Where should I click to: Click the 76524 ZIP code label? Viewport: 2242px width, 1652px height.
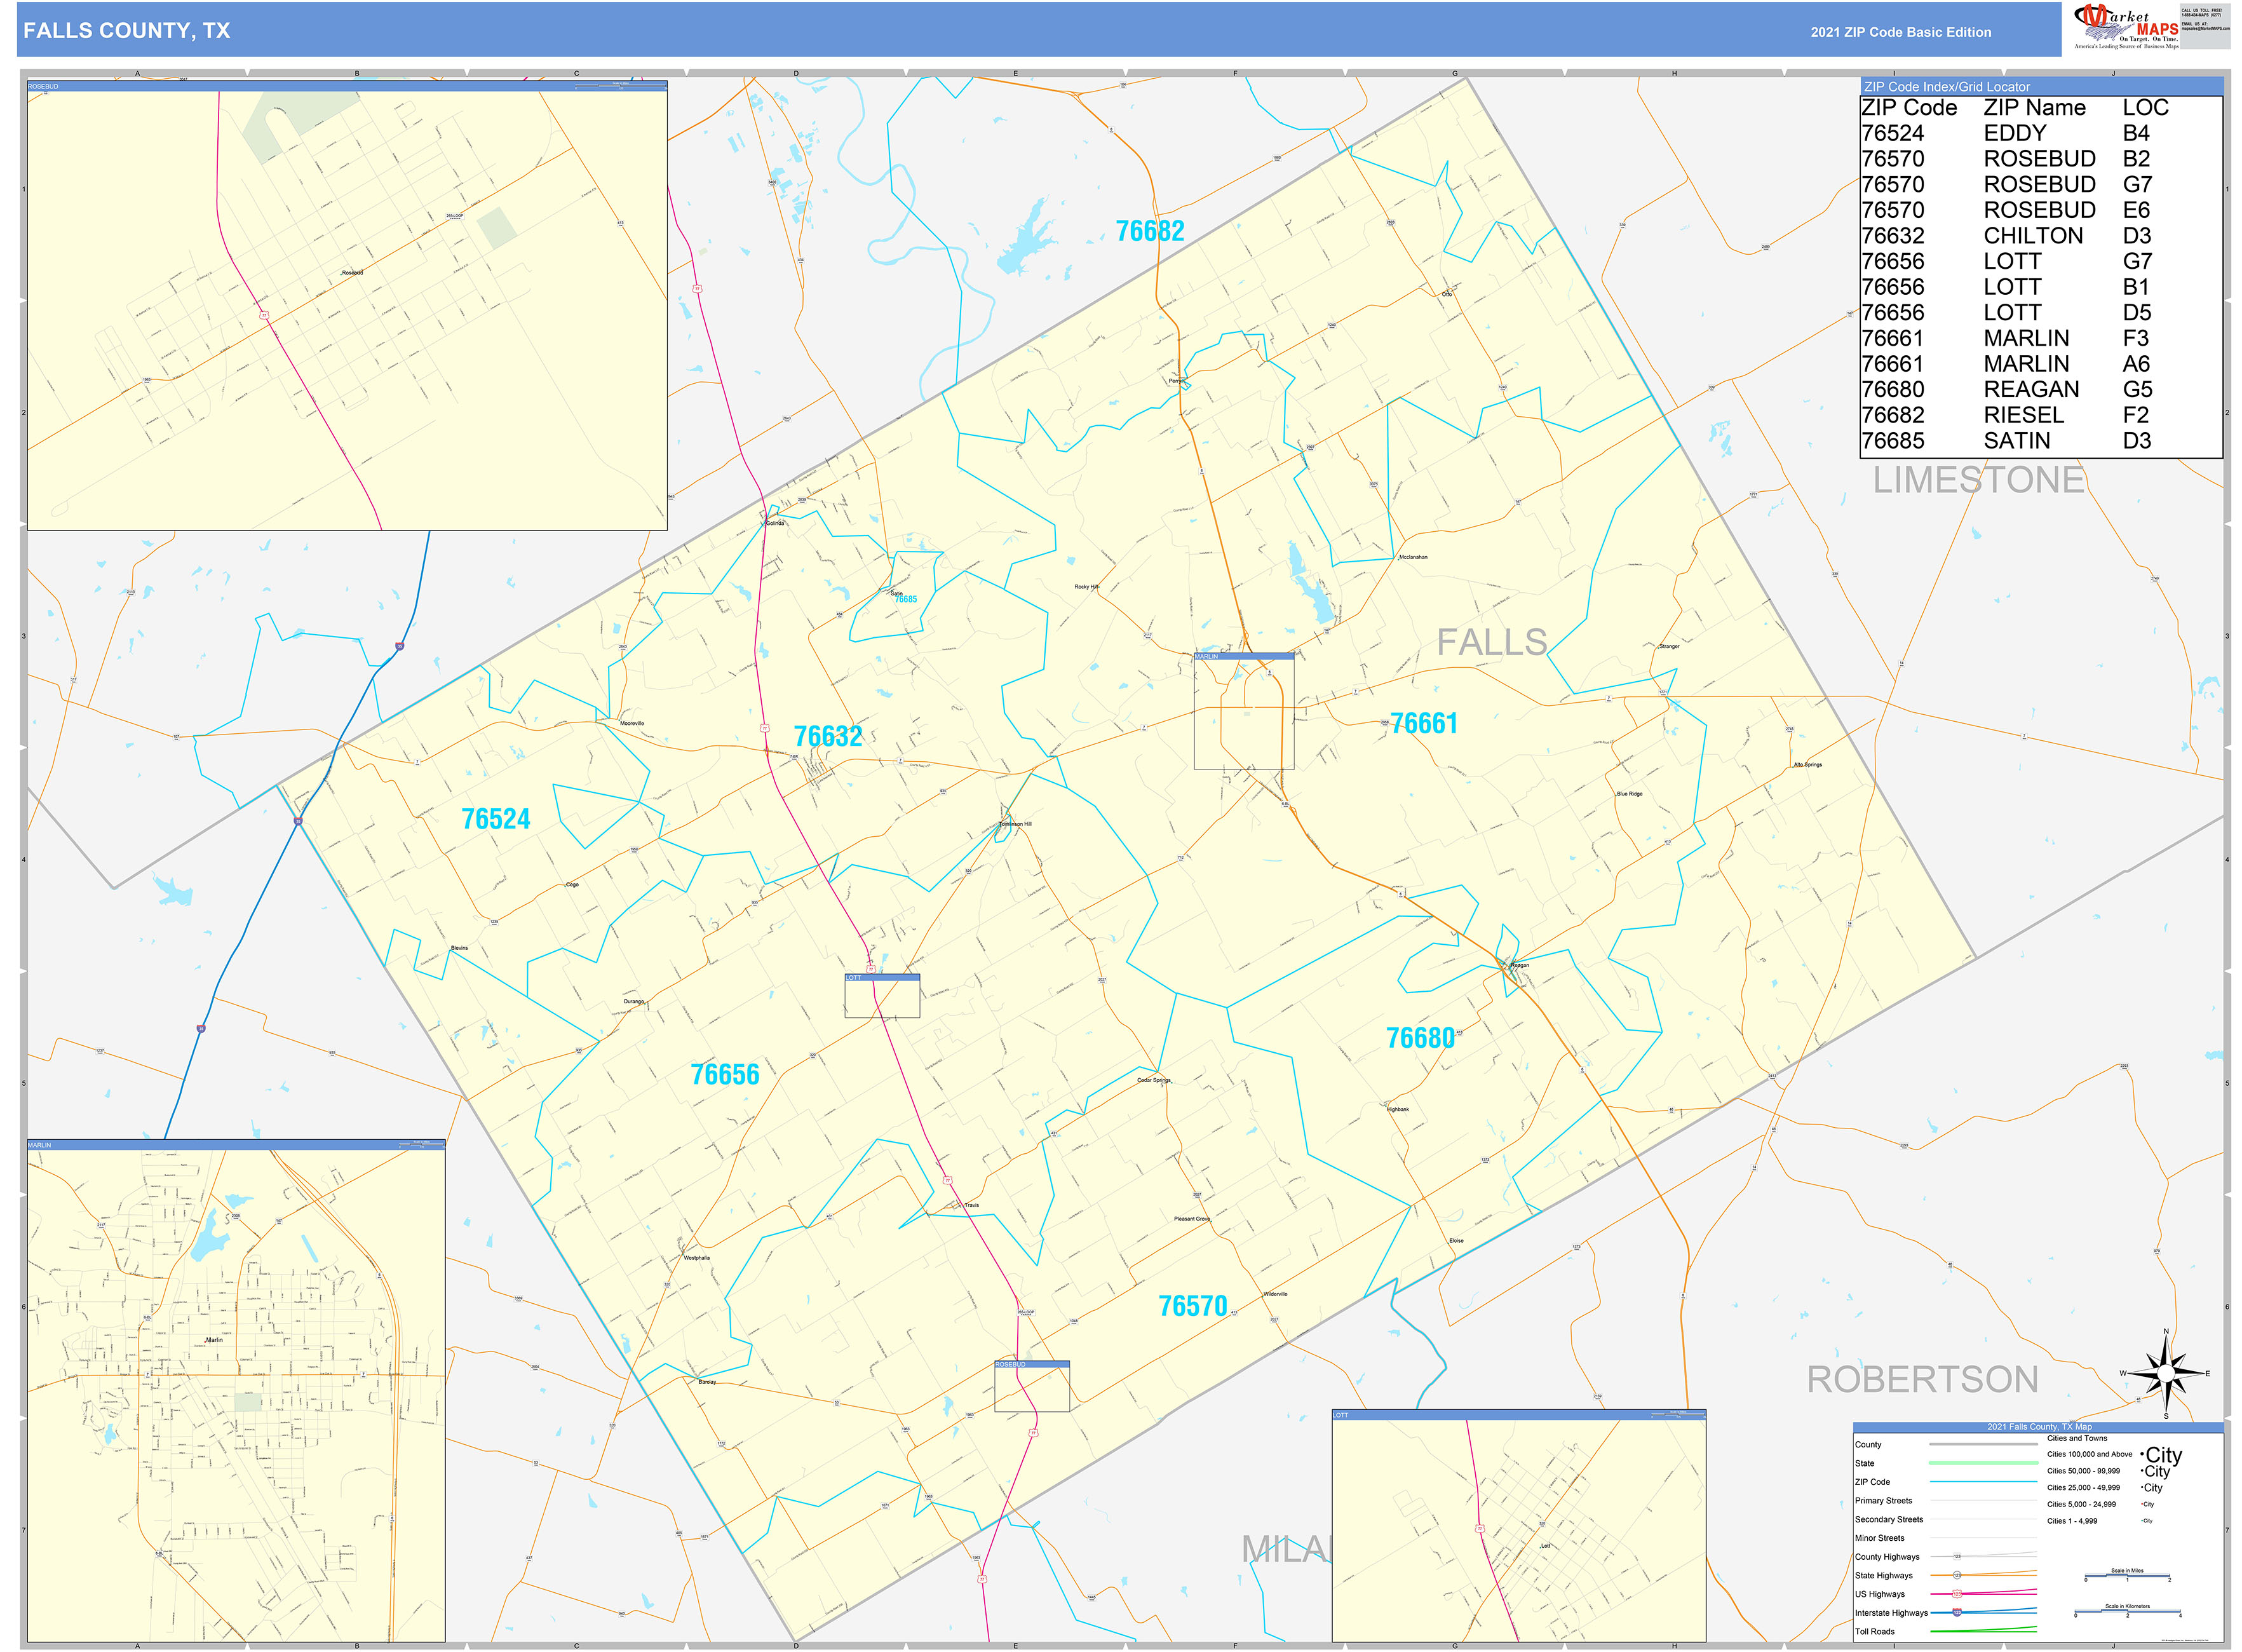point(496,819)
